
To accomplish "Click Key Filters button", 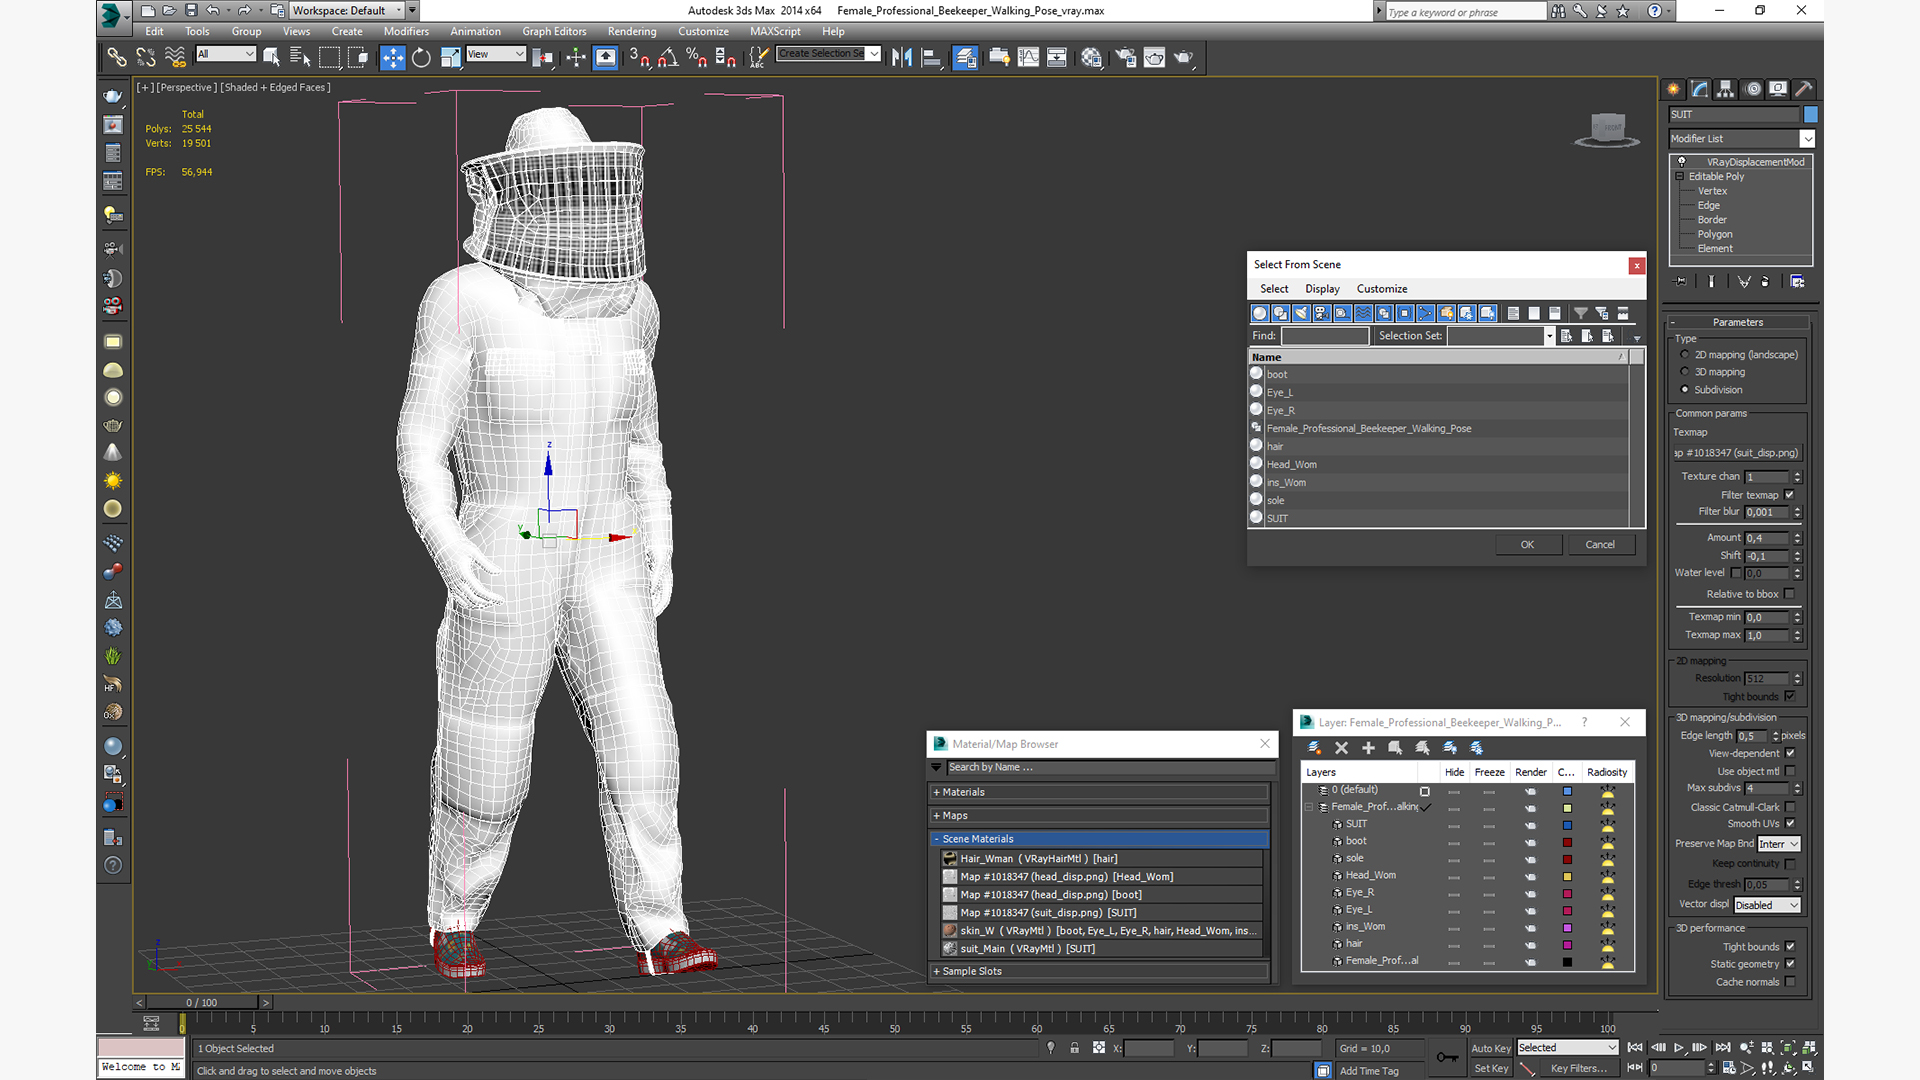I will 1578,1068.
